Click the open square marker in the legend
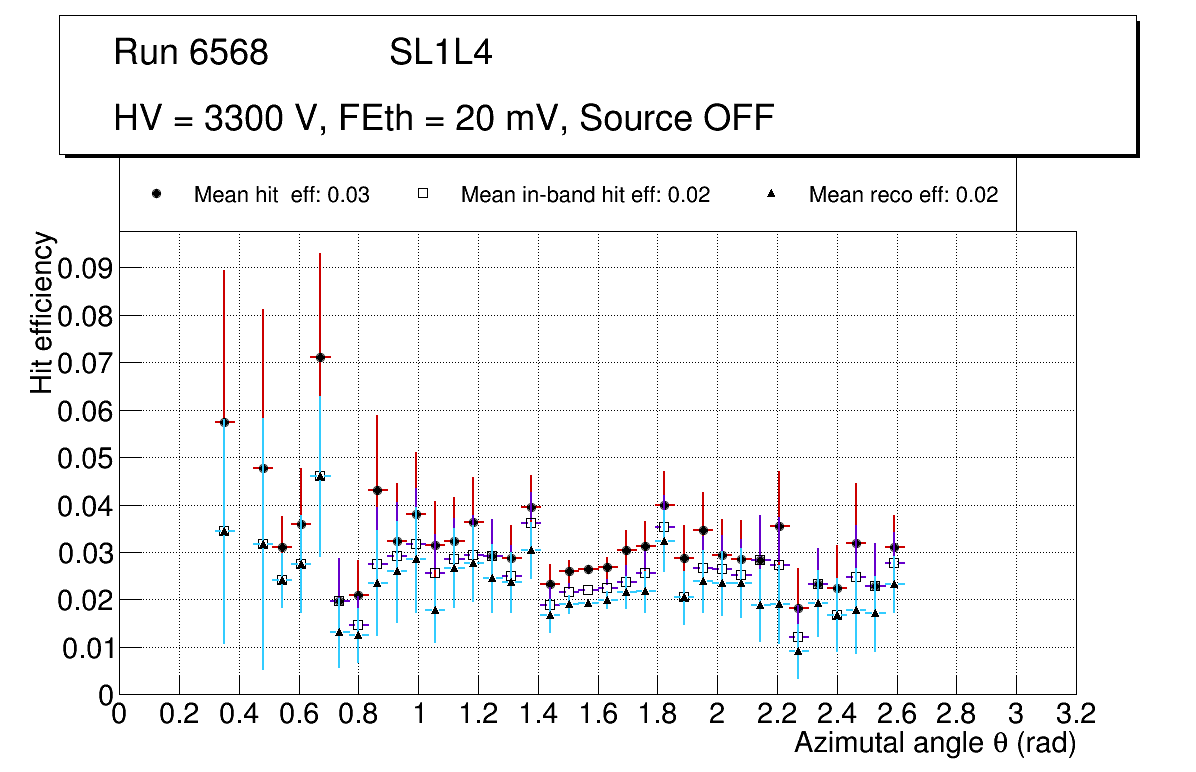Viewport: 1196px width, 772px height. coord(423,195)
